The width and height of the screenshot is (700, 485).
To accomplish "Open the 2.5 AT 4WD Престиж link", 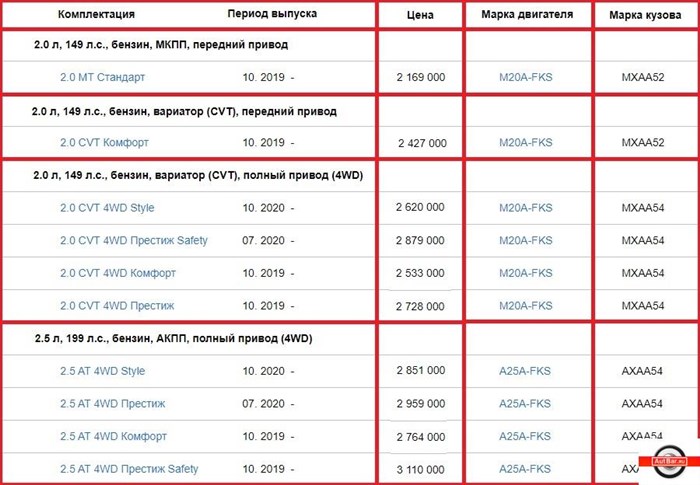I will pos(112,404).
